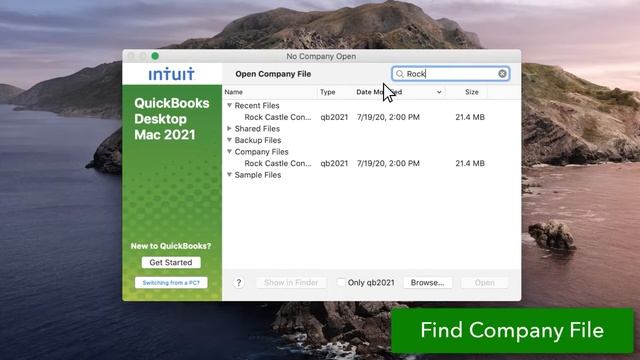Click qb2021 type in Recent Files row
The width and height of the screenshot is (640, 360).
point(334,117)
